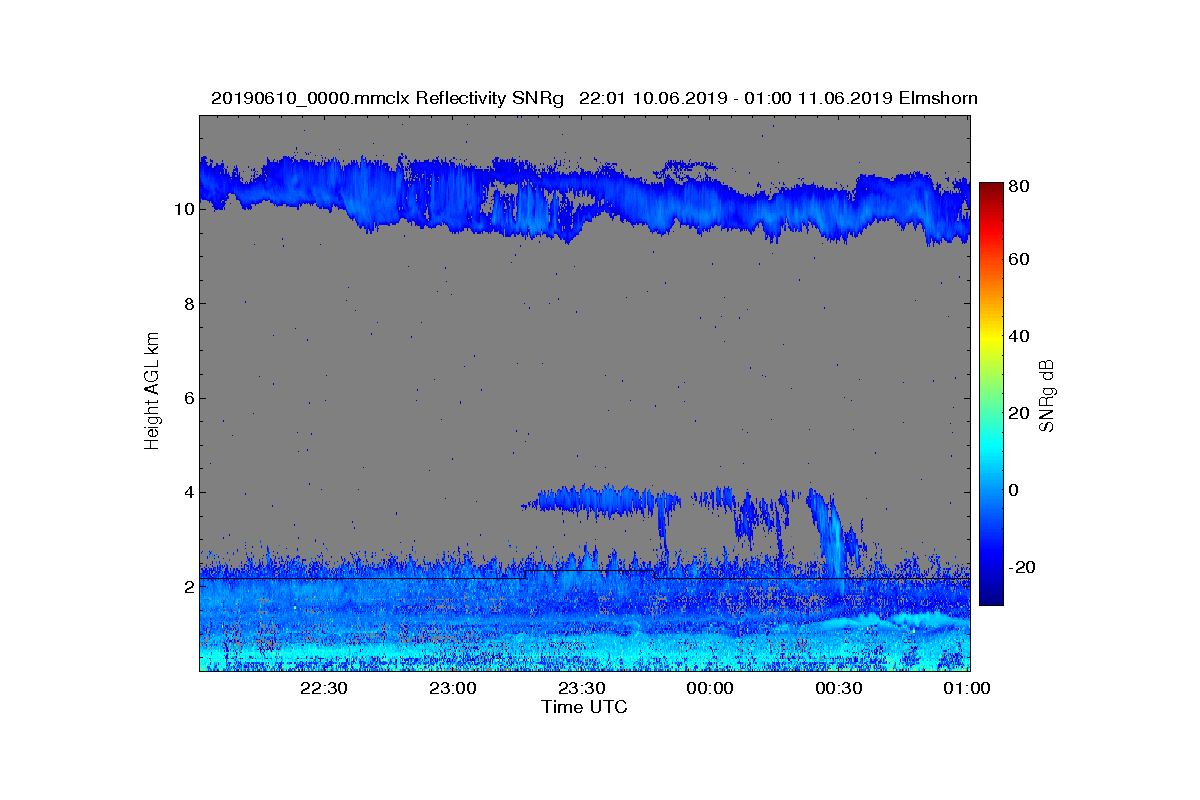Click the dark blue bottom of the colorbar
This screenshot has width=1200, height=800.
click(x=990, y=592)
